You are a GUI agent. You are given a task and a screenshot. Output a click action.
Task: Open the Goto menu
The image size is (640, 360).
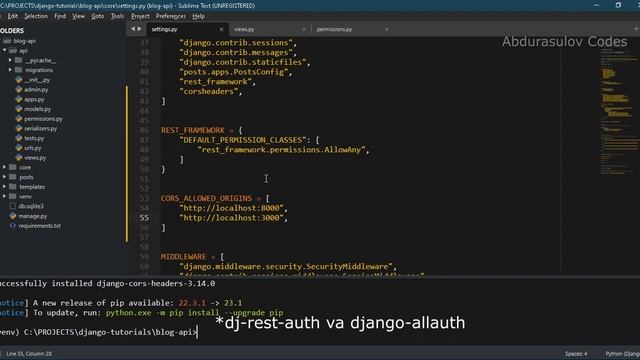pyautogui.click(x=98, y=16)
